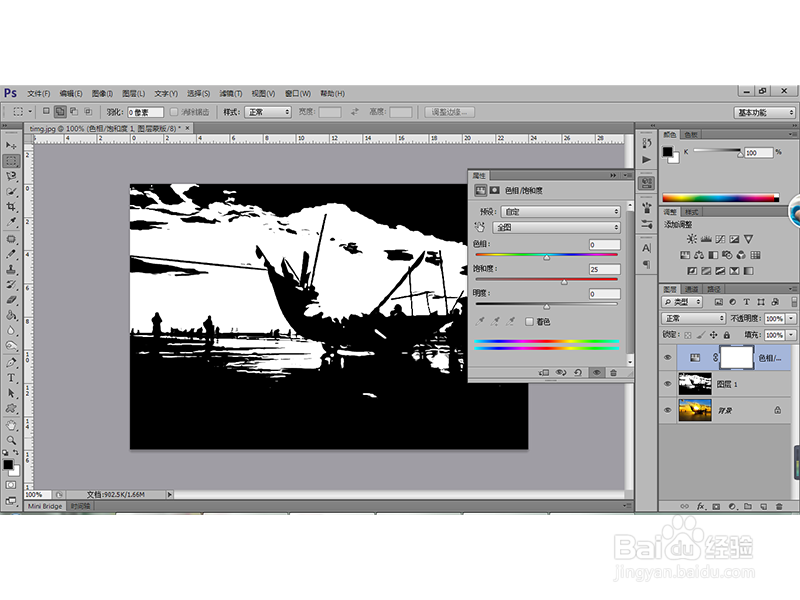This screenshot has height=600, width=800.
Task: Hide layer 图层 1
Action: 667,384
